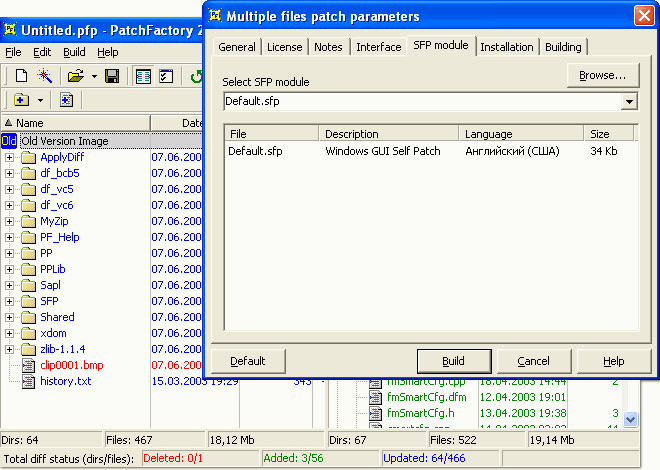Click the Save floppy disk icon
This screenshot has width=660, height=470.
click(x=112, y=76)
